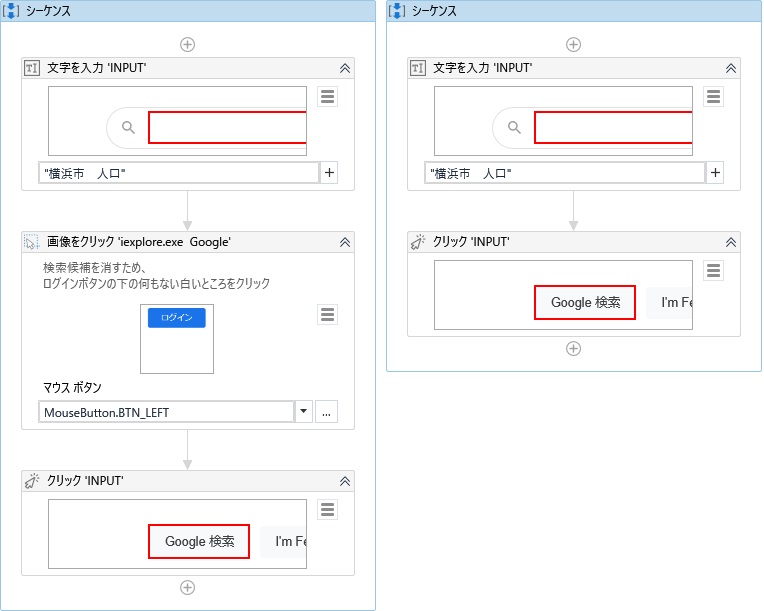Click the ログイン button screenshot thumbnail
764x611 pixels.
pyautogui.click(x=177, y=318)
